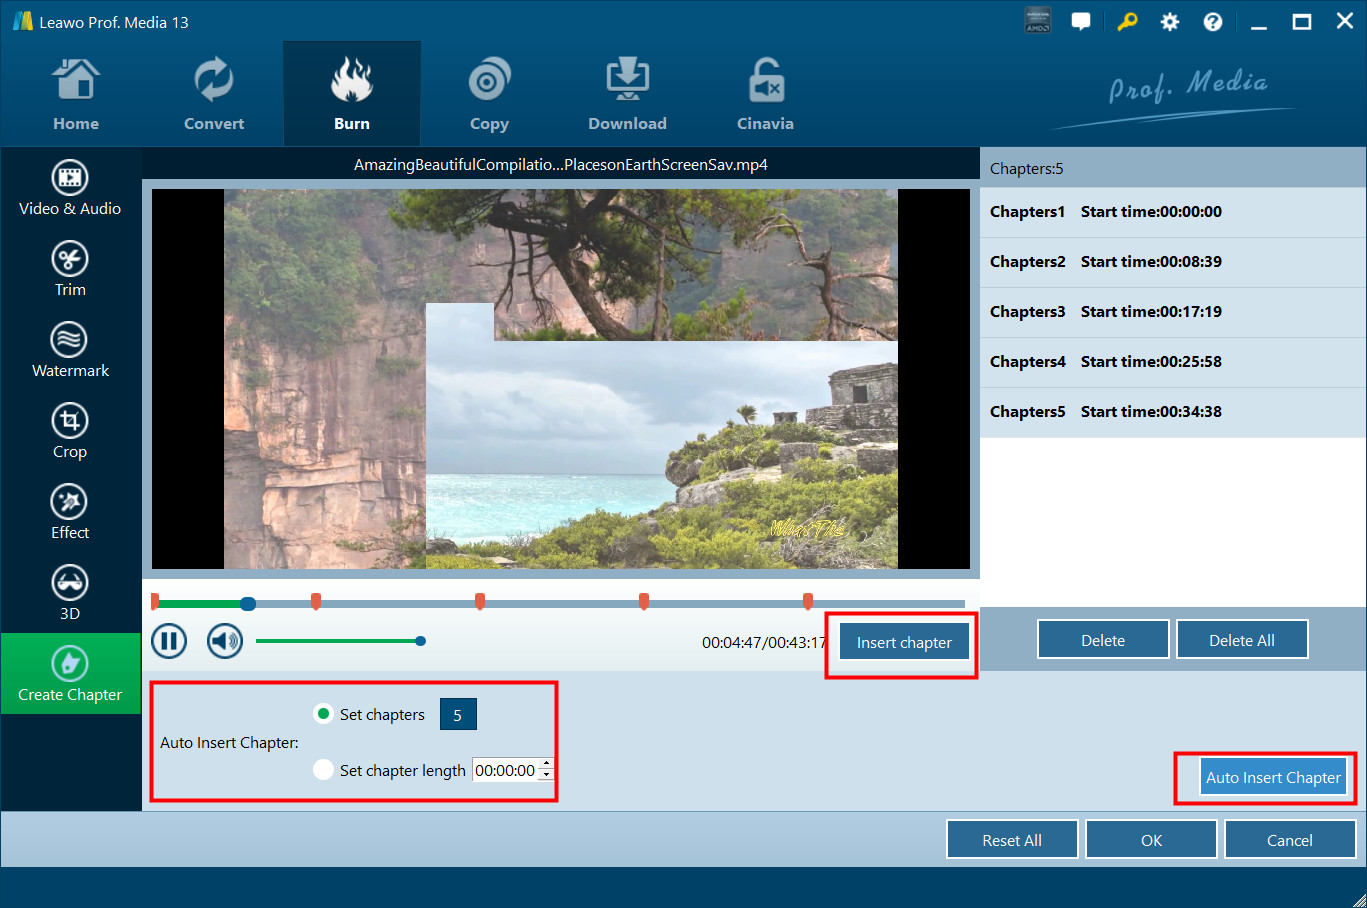1367x908 pixels.
Task: Increase chapter length with the up arrow
Action: click(x=546, y=765)
